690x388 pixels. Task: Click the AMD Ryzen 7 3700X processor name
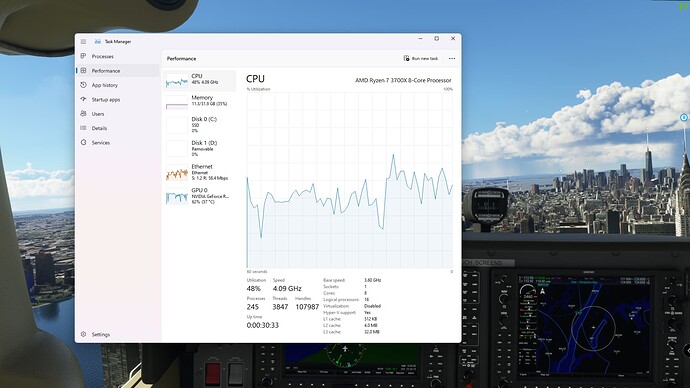click(x=403, y=80)
